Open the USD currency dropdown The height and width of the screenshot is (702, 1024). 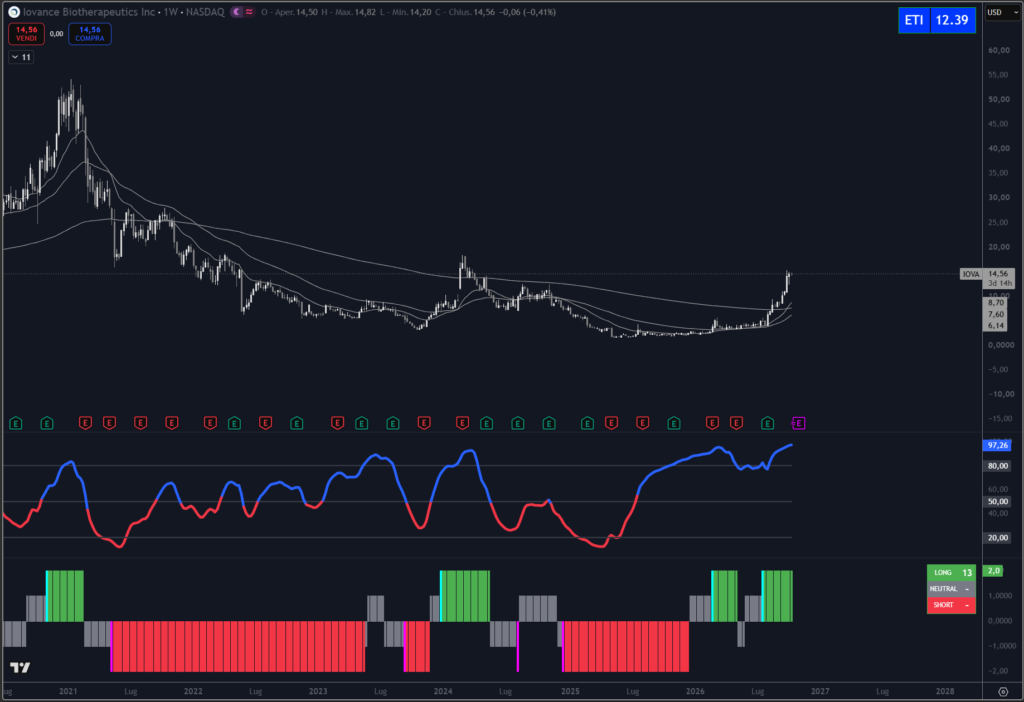pos(1002,12)
